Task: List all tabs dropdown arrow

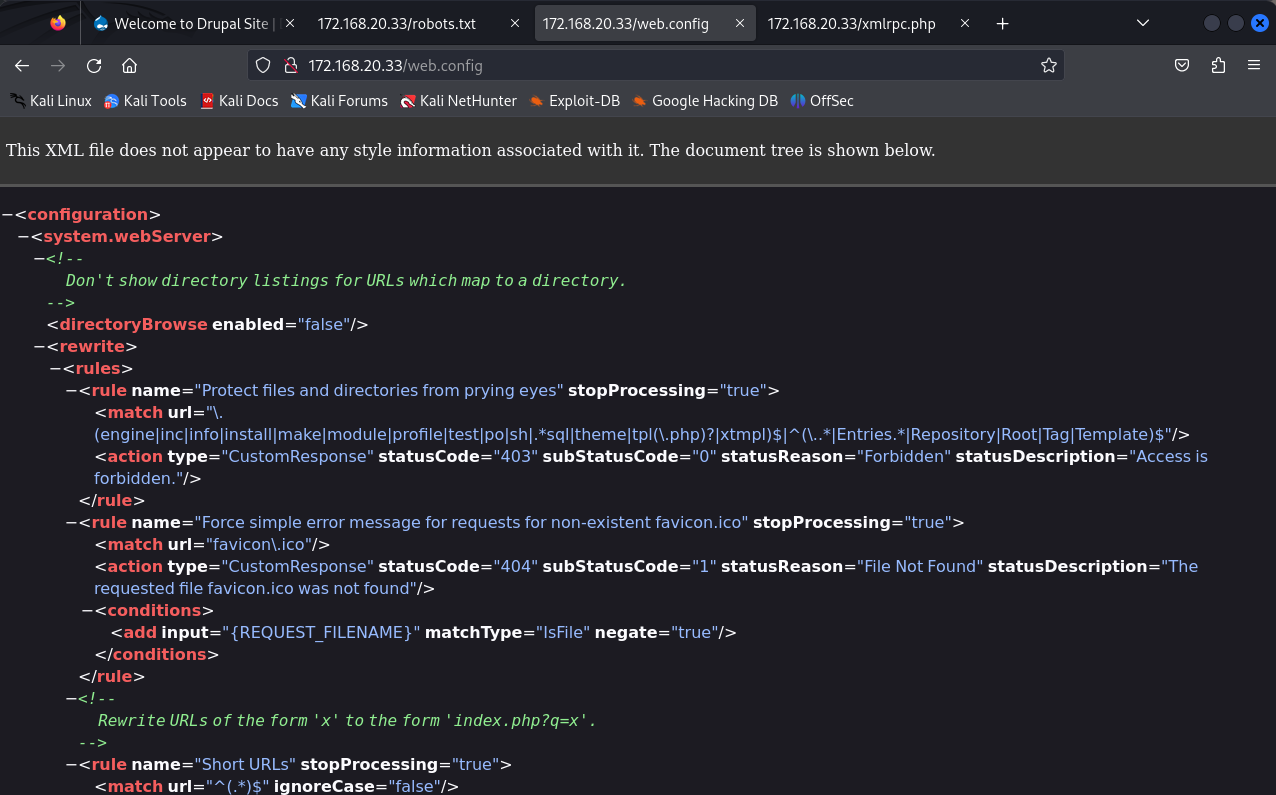Action: pos(1144,23)
